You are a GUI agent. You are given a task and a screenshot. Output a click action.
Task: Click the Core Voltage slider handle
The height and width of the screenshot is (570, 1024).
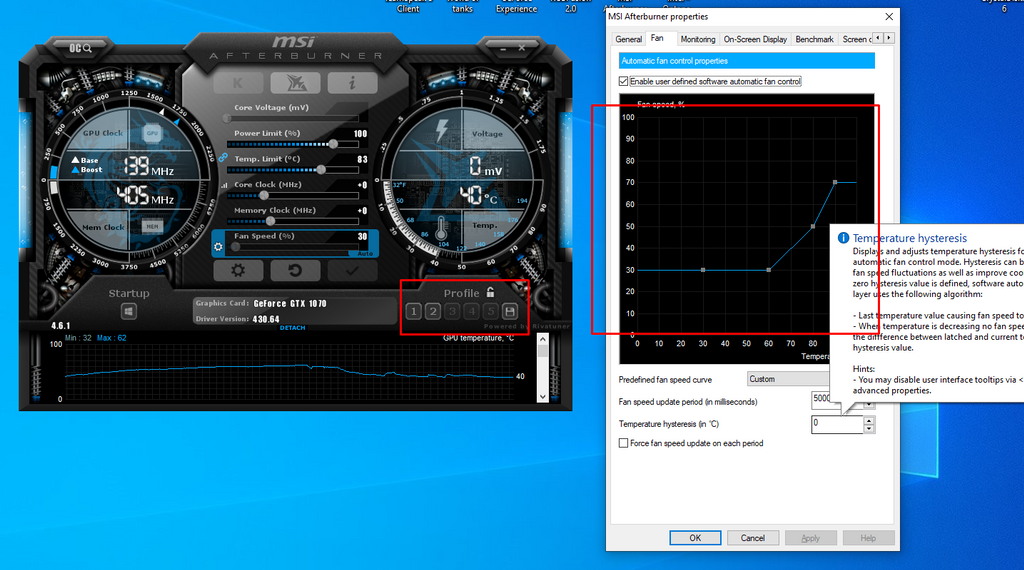[x=227, y=118]
